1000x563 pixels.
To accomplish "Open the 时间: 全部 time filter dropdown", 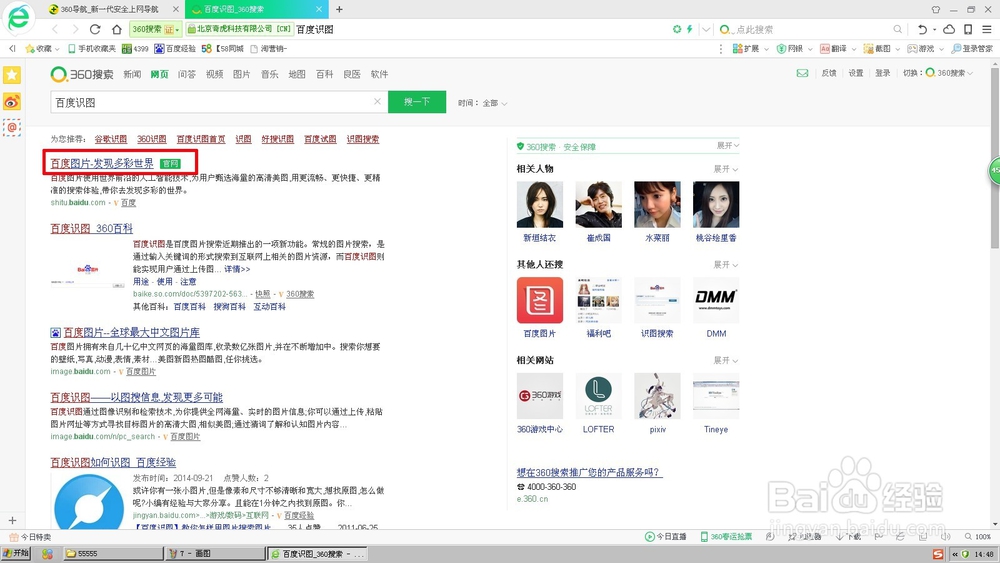I will [482, 103].
